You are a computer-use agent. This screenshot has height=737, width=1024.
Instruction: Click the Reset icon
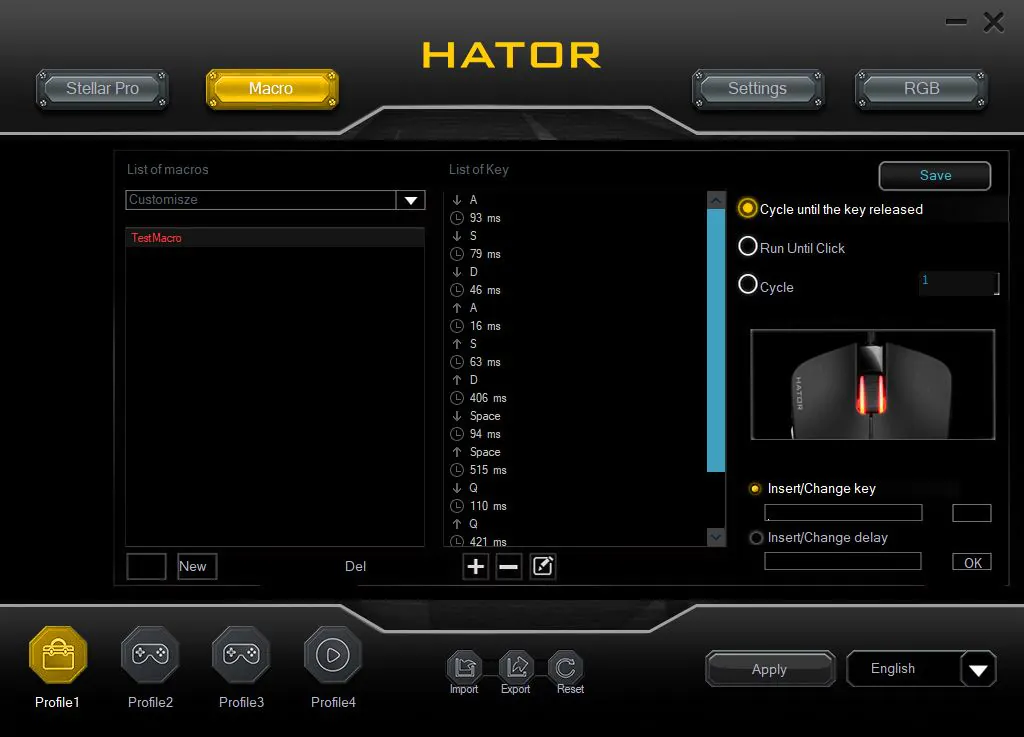pyautogui.click(x=566, y=667)
